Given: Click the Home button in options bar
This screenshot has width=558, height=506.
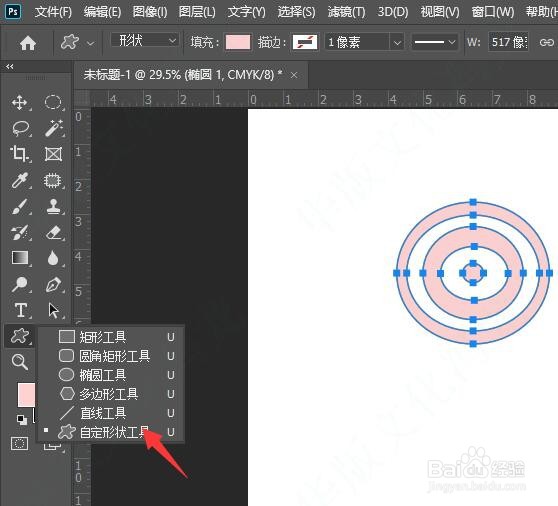Looking at the screenshot, I should 28,43.
